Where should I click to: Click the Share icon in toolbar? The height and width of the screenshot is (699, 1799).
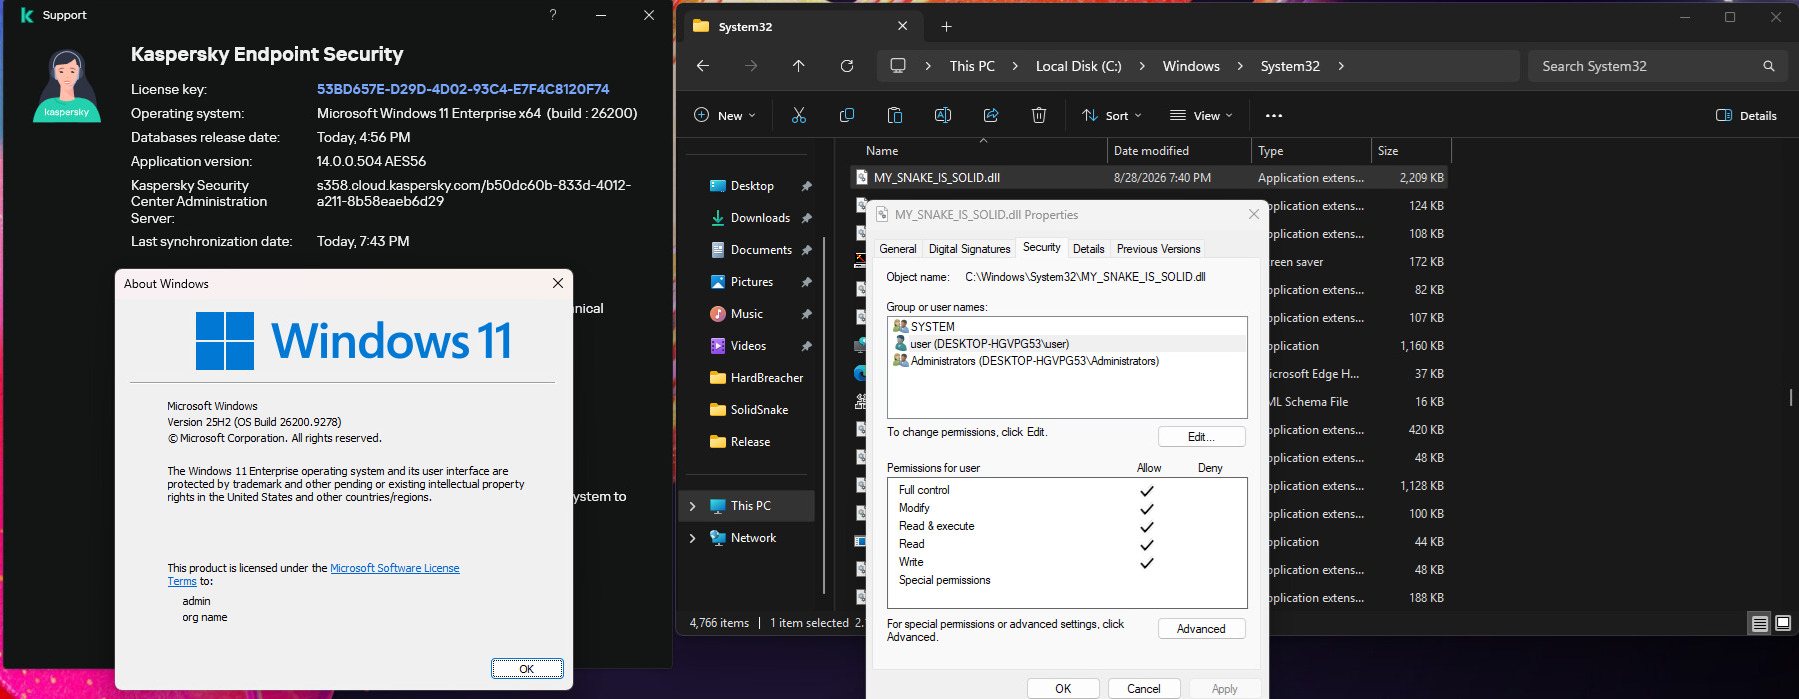pyautogui.click(x=990, y=115)
